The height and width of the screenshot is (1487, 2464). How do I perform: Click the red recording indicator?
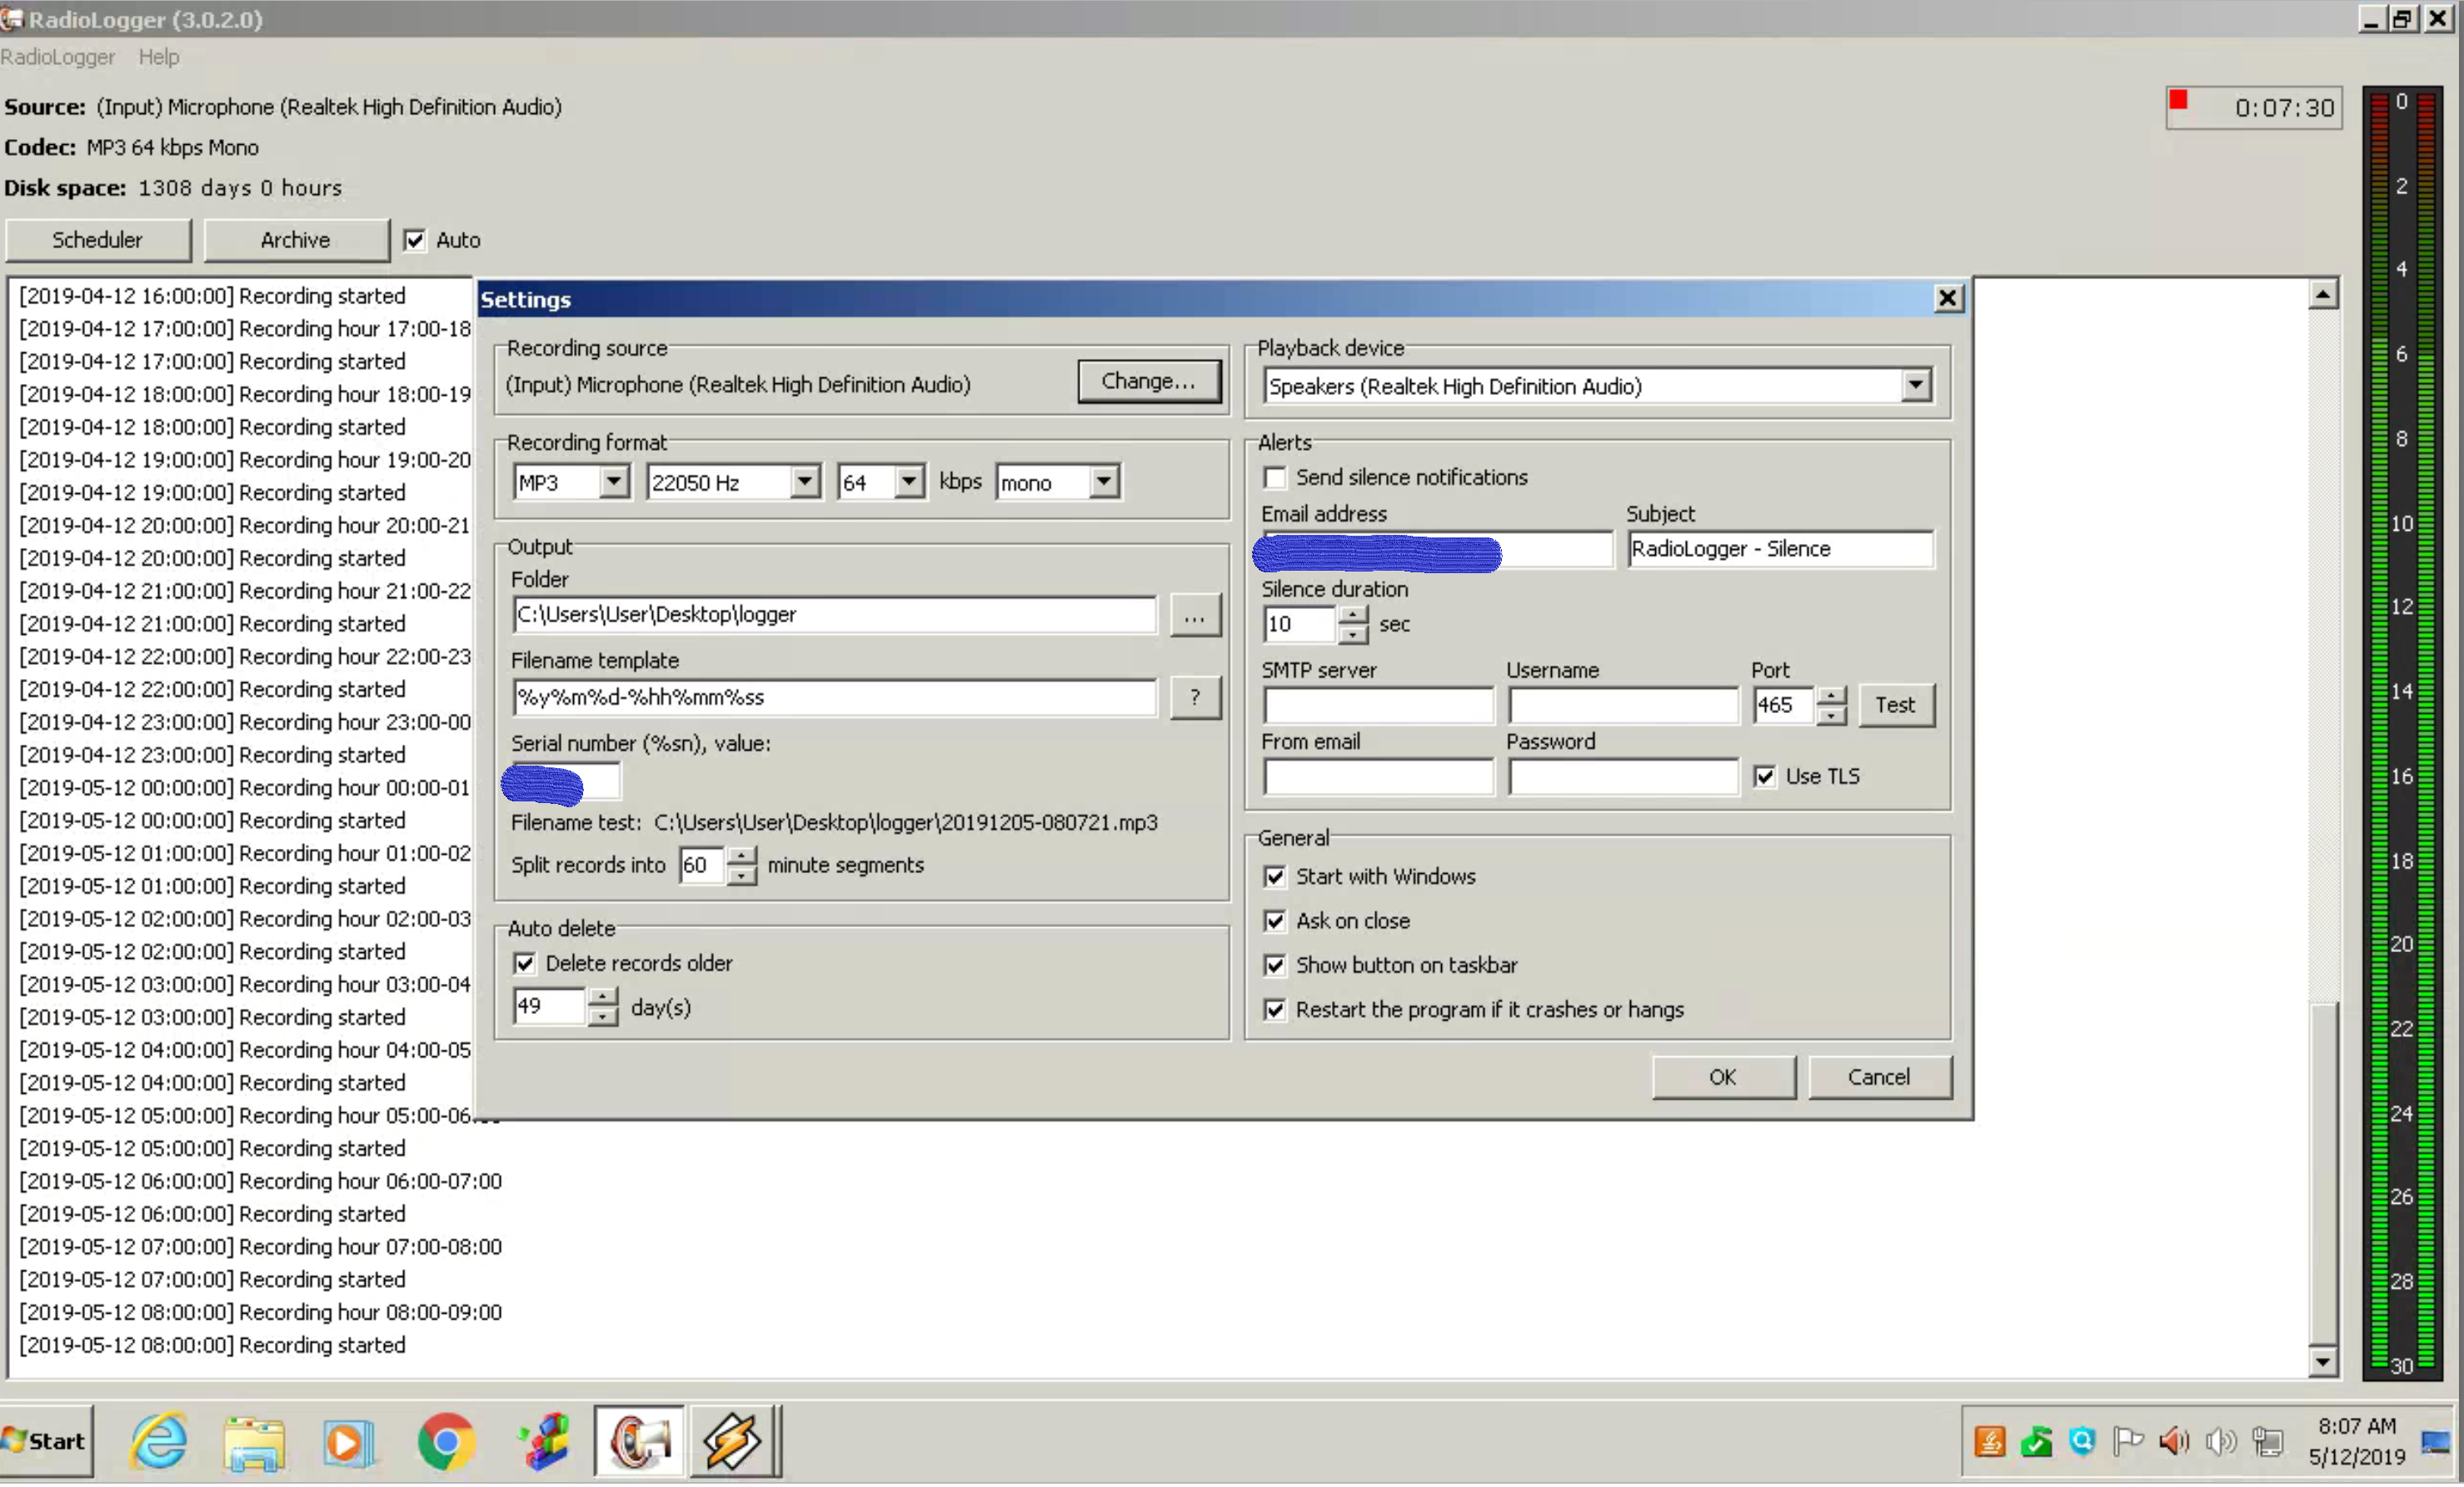pos(2178,99)
